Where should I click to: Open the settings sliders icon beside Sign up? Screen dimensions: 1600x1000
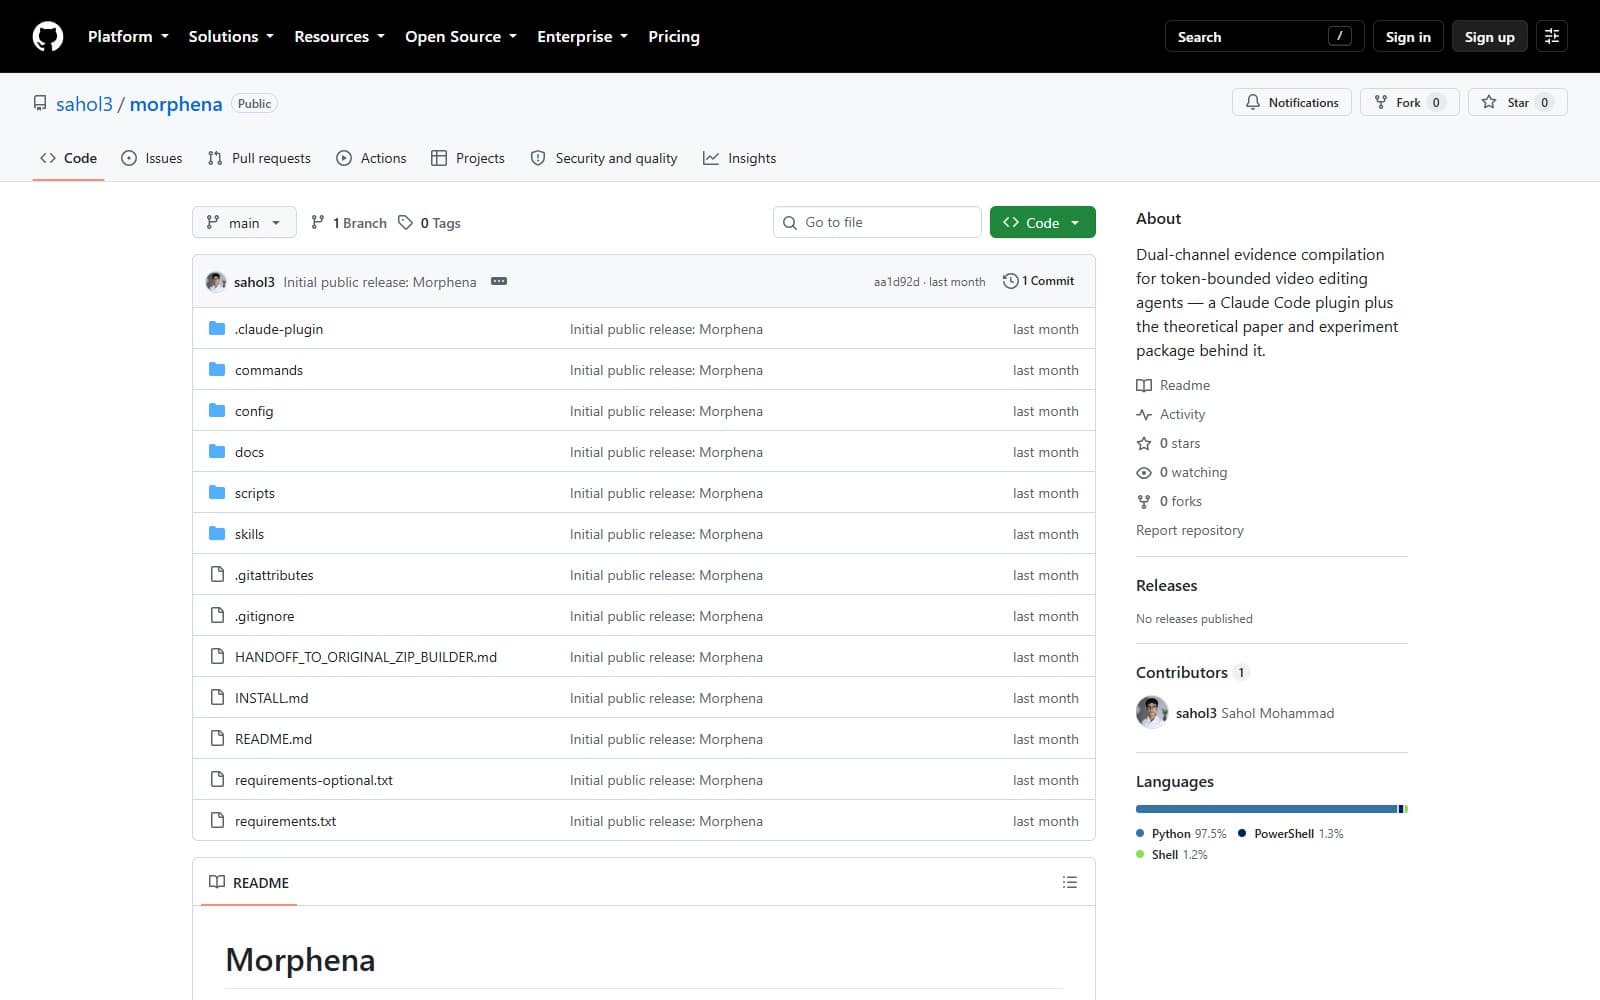click(x=1552, y=37)
